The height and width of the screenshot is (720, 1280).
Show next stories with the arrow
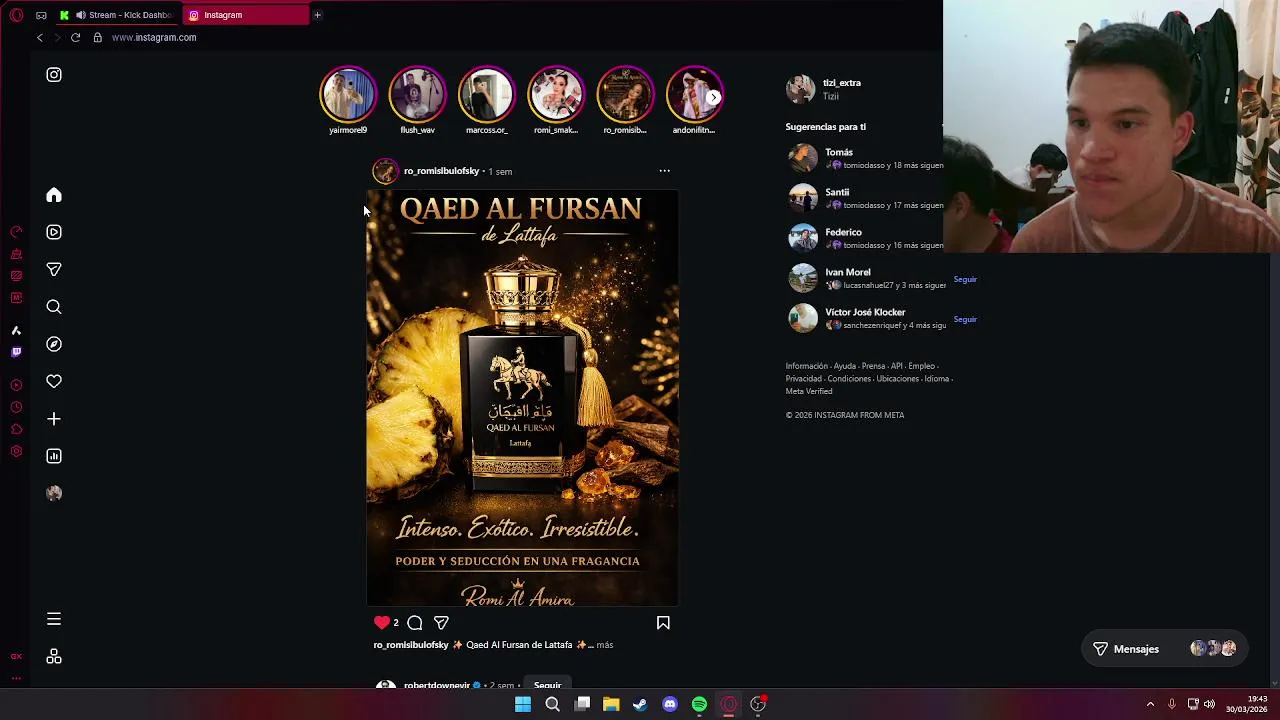(713, 97)
